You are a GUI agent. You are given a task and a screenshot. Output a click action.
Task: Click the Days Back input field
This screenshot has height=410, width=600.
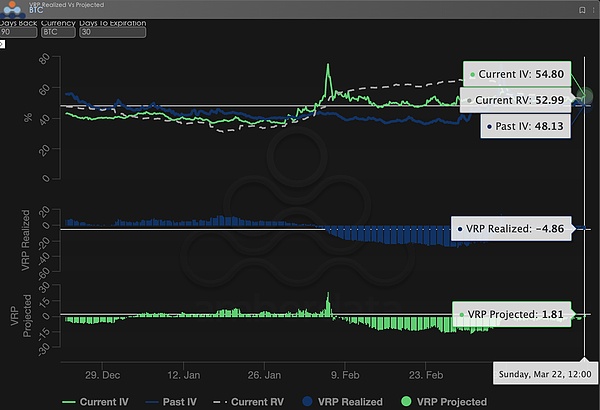(19, 31)
